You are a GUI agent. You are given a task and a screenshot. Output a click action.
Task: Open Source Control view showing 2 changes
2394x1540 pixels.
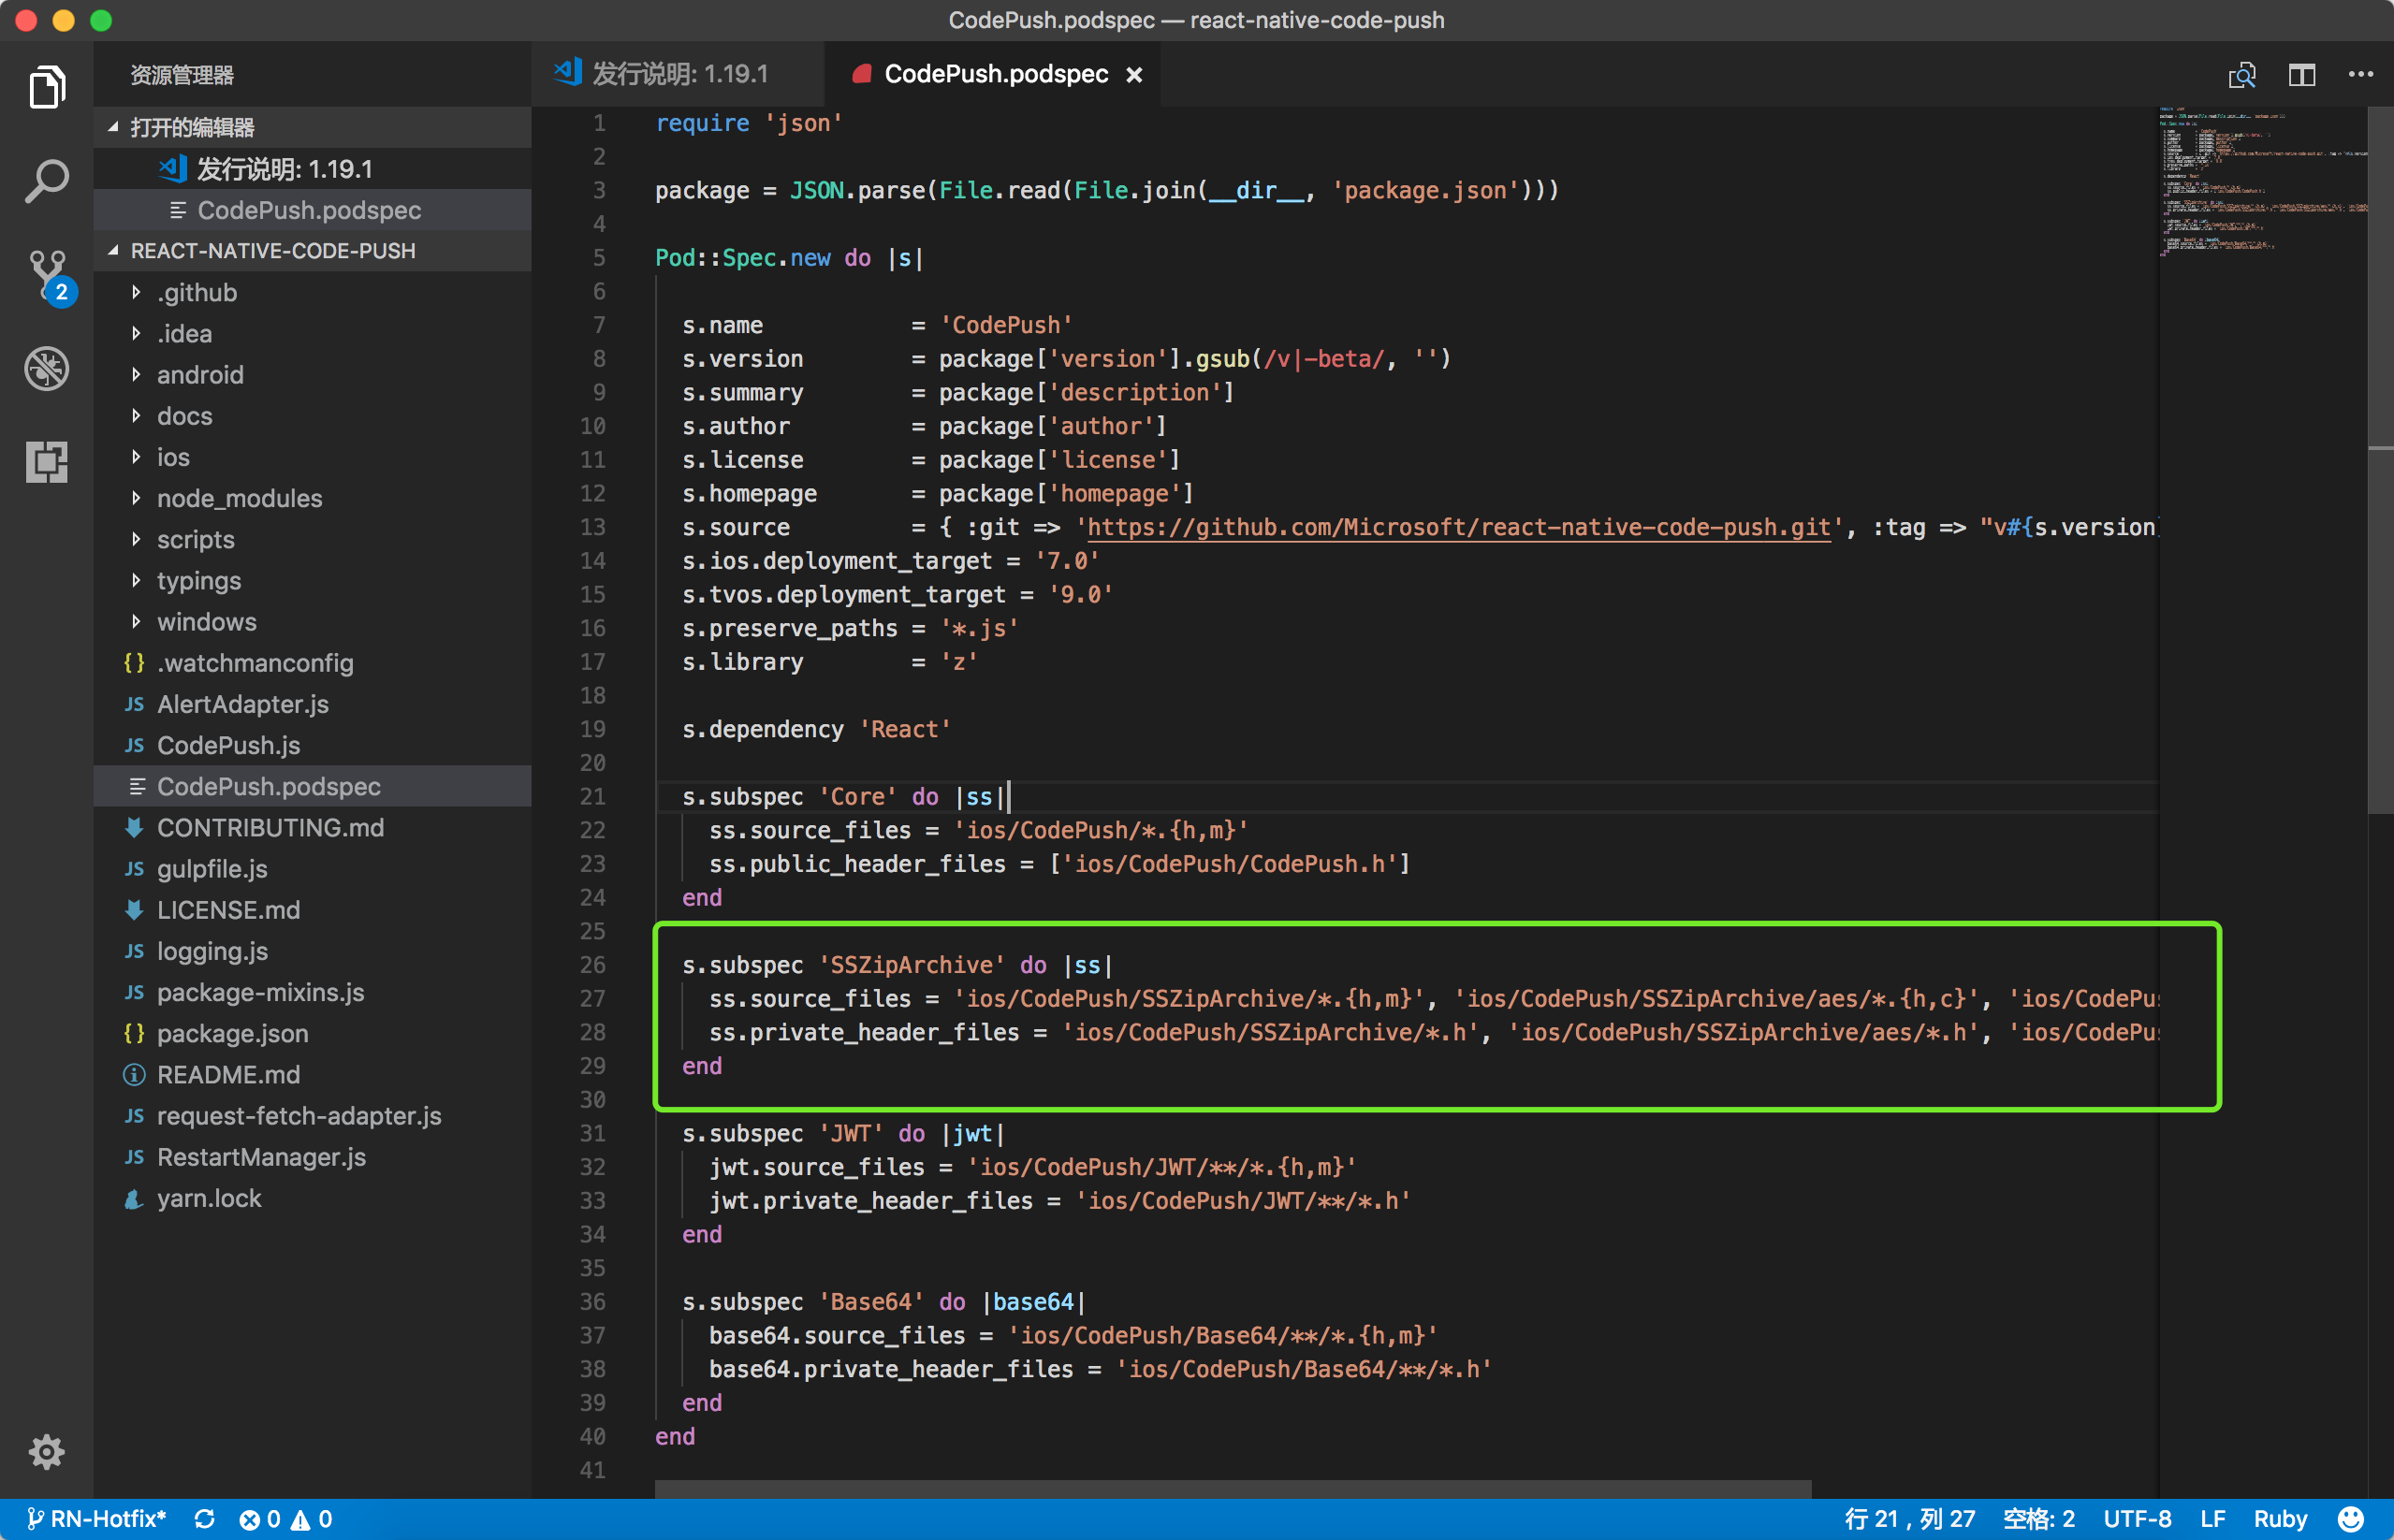tap(46, 272)
